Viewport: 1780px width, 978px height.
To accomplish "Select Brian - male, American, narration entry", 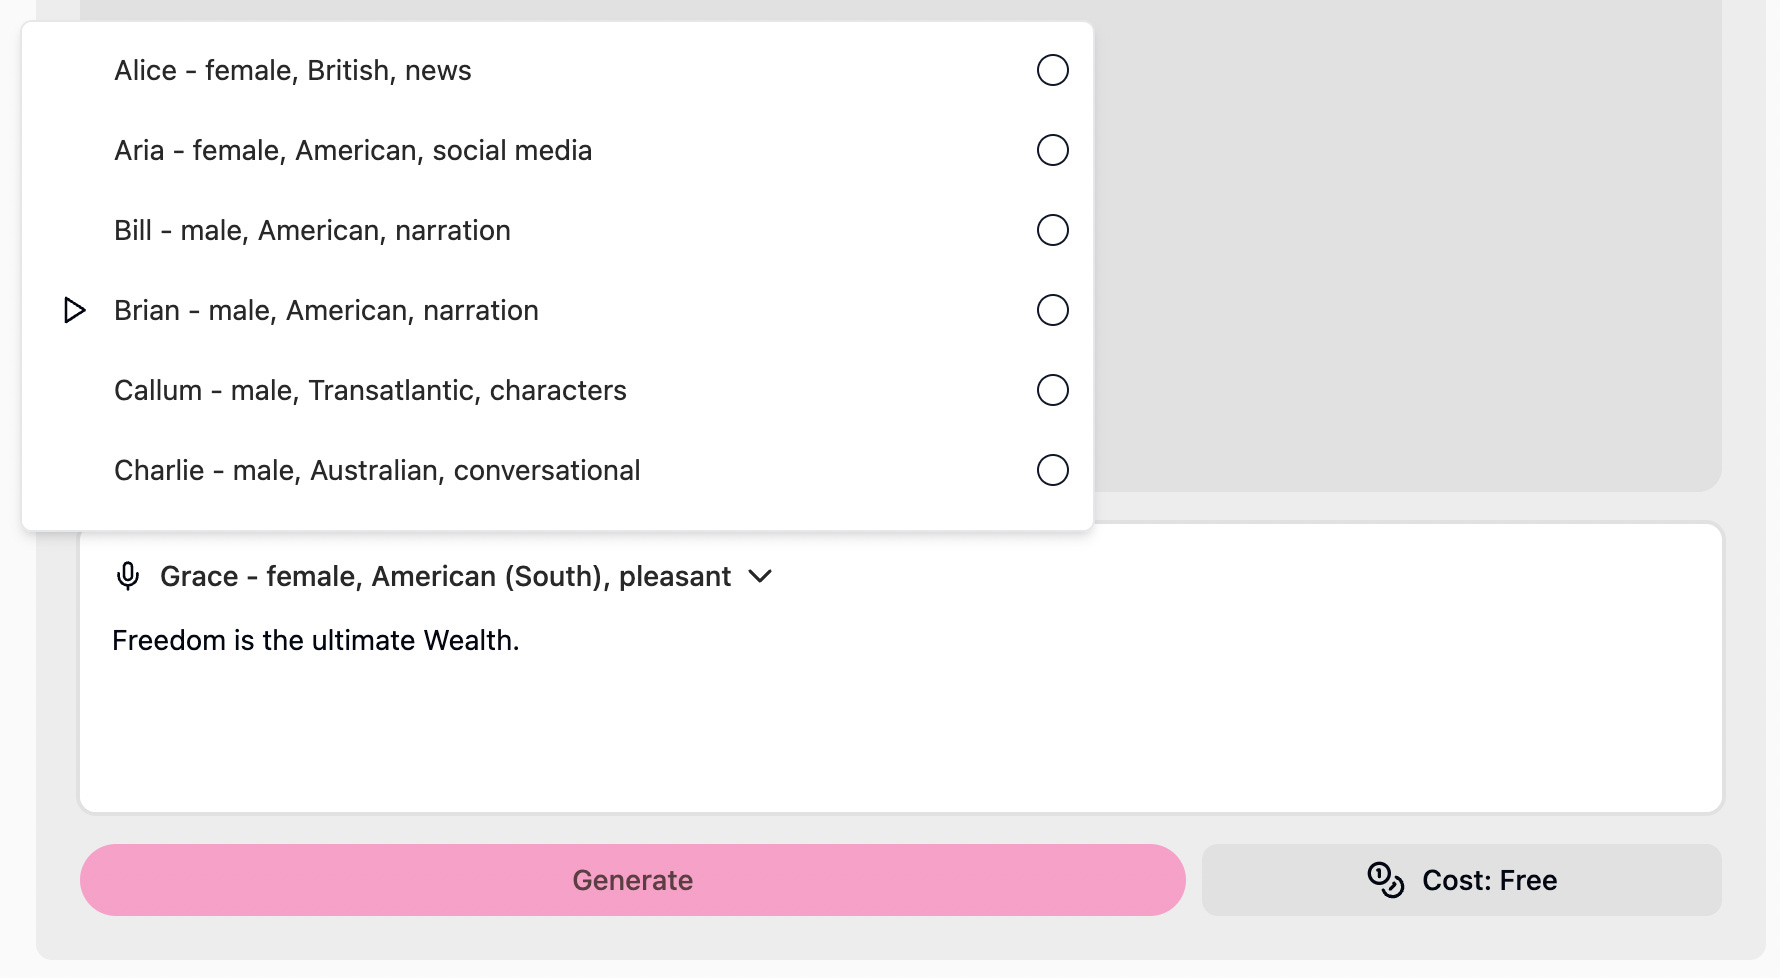I will [557, 310].
